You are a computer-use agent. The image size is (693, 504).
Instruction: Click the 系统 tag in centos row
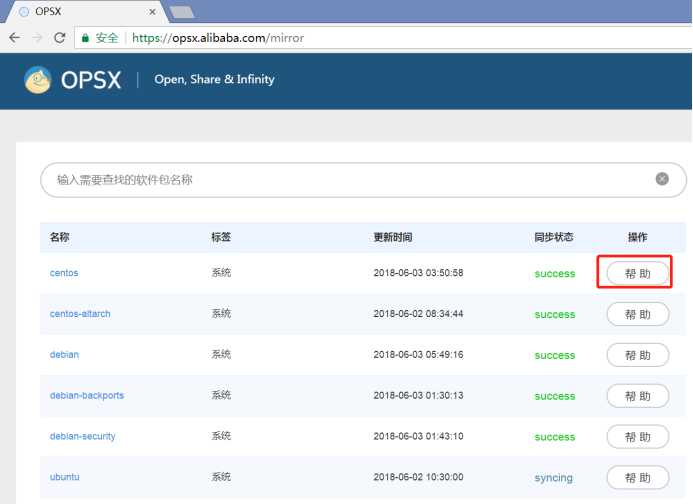[x=221, y=273]
